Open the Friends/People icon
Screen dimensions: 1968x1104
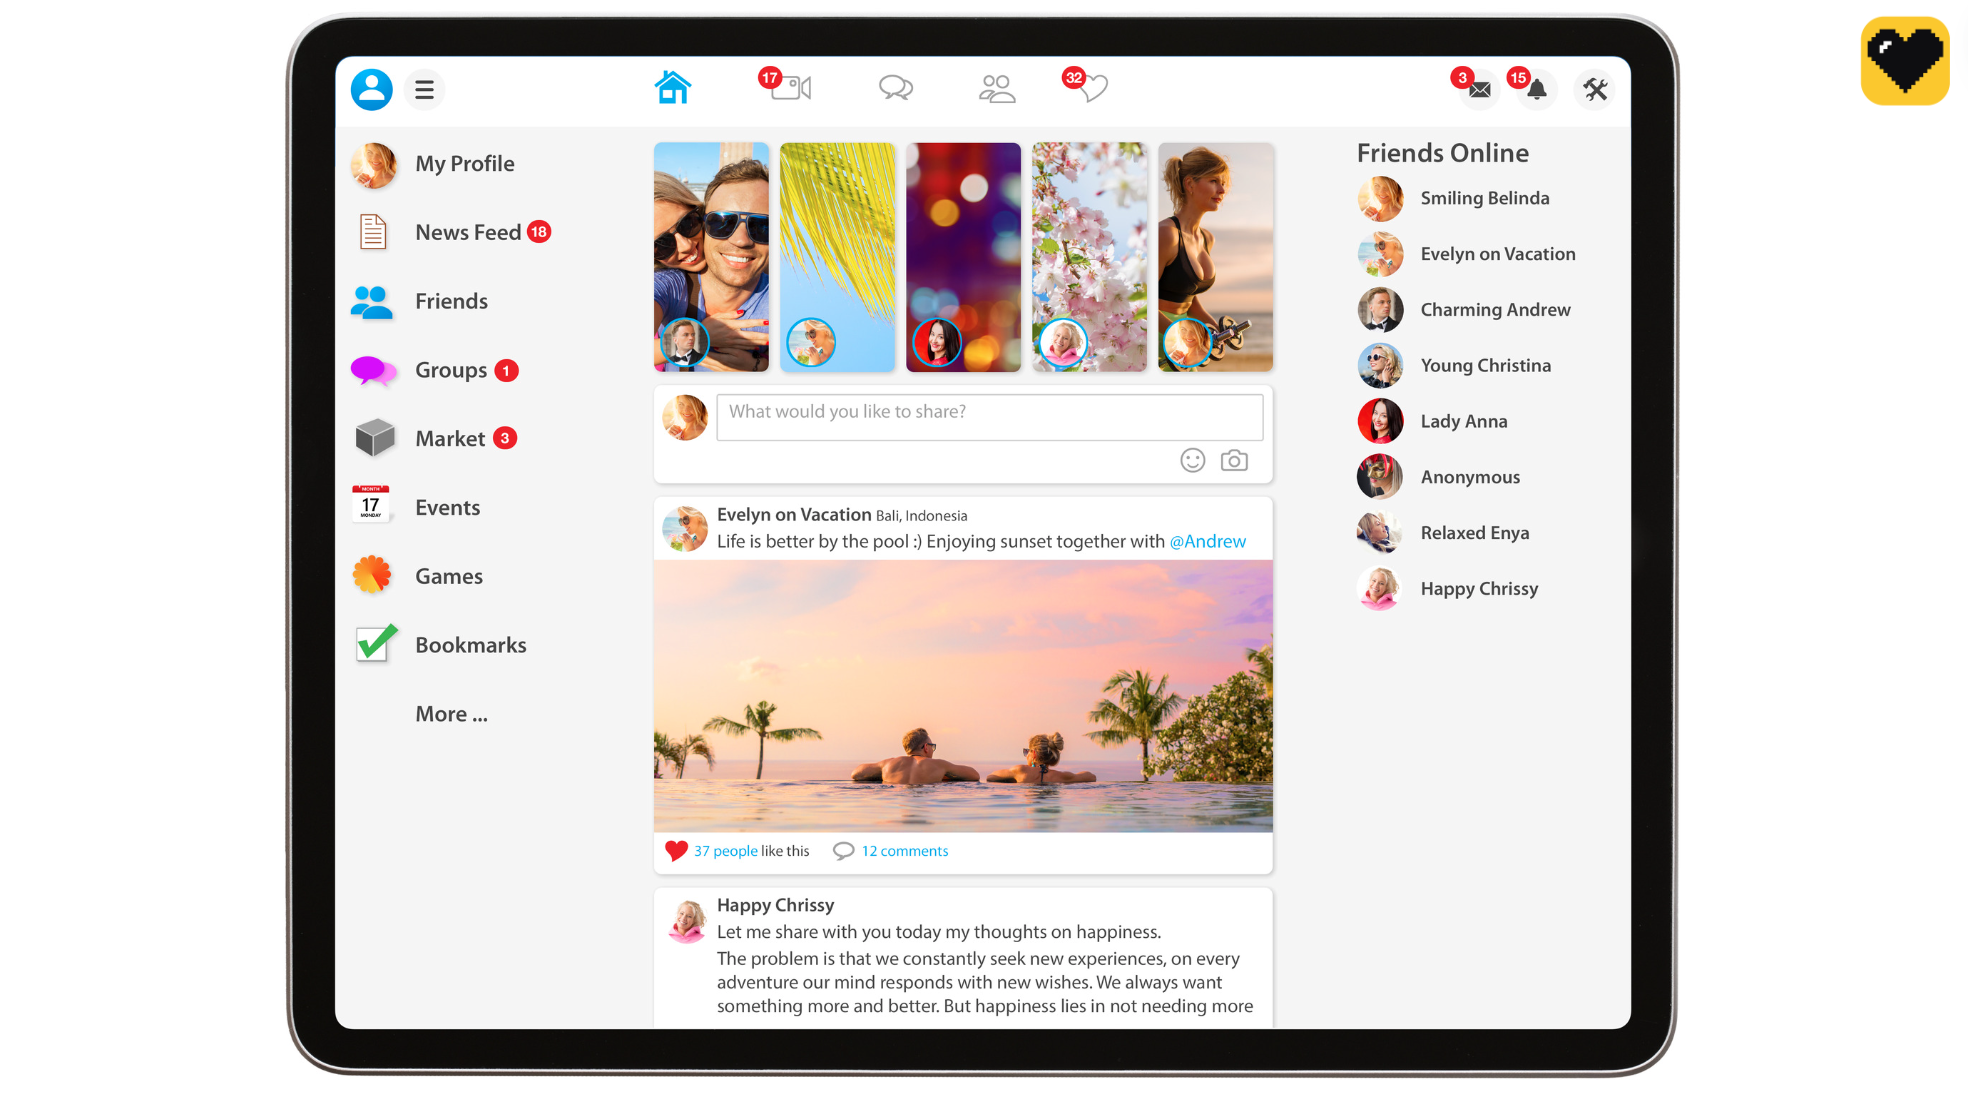click(x=998, y=89)
